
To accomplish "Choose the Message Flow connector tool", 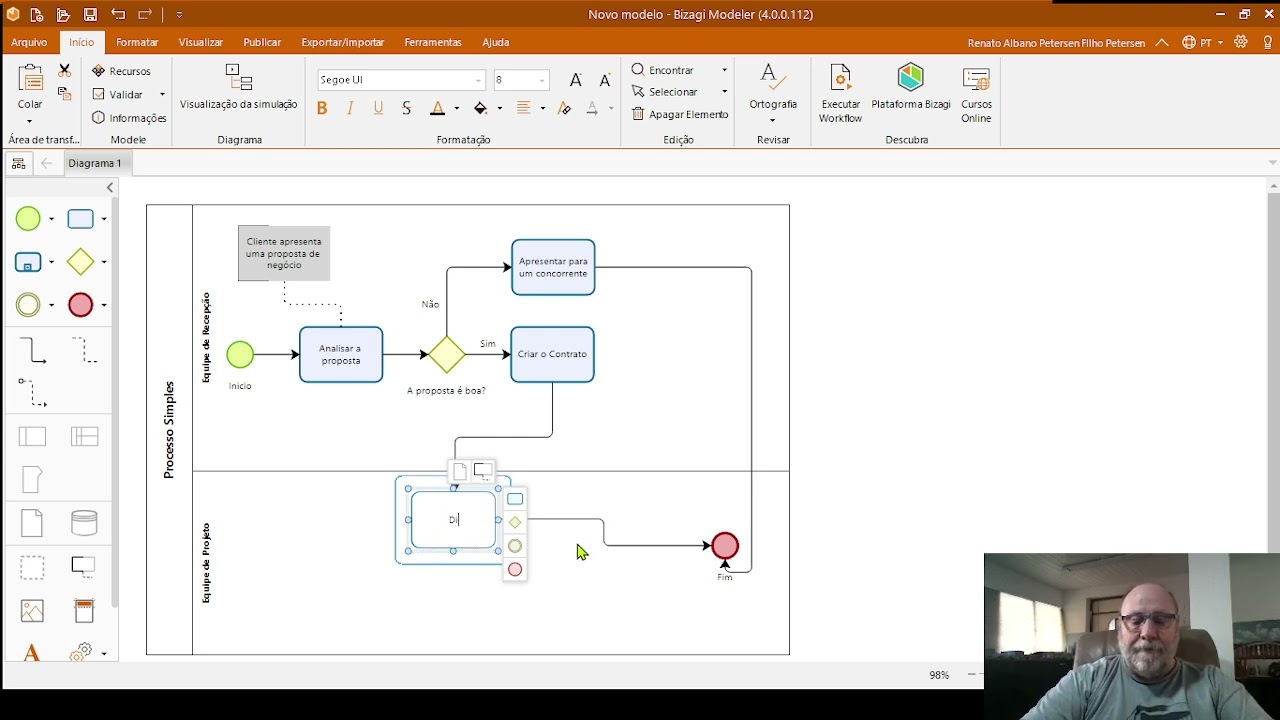I will 33,393.
